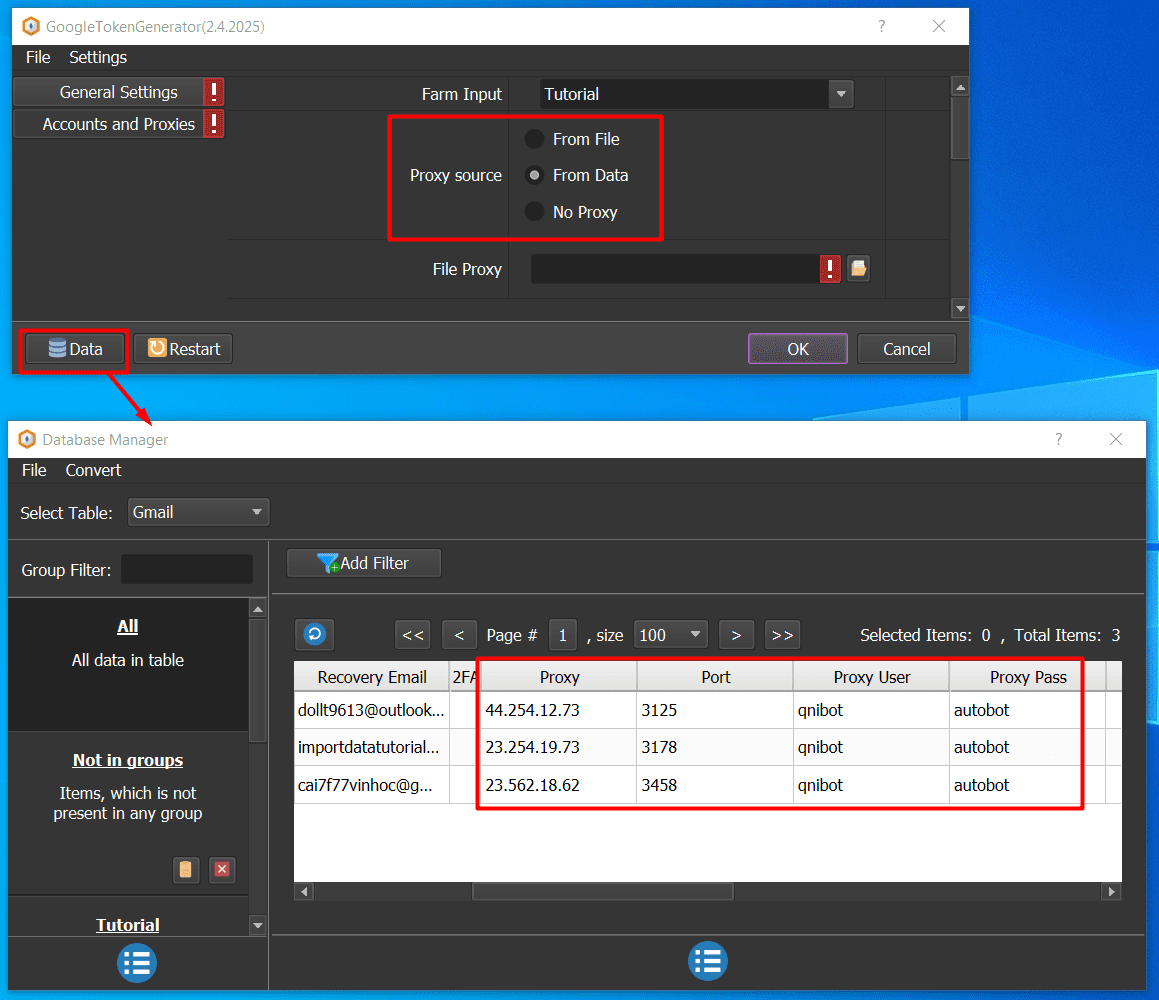Click the copy group clipboard icon
1159x1000 pixels.
pyautogui.click(x=186, y=869)
